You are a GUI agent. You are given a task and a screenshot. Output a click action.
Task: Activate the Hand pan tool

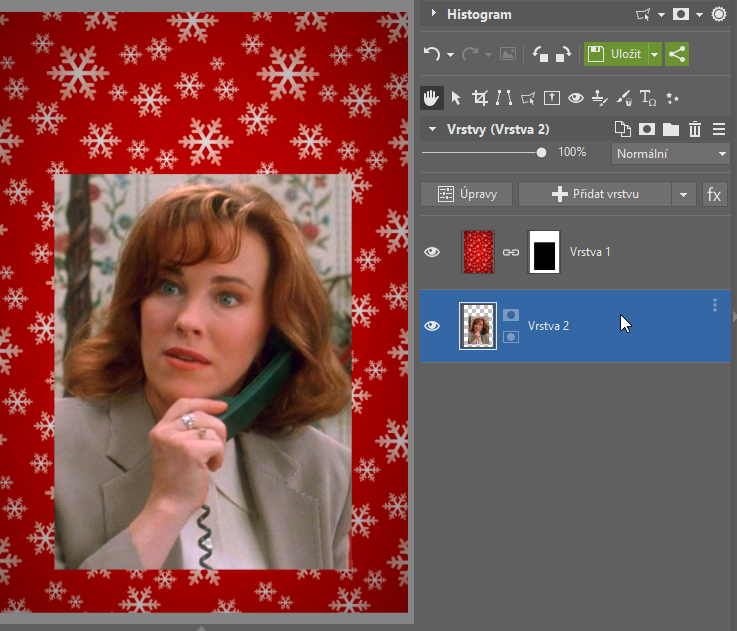(x=432, y=98)
